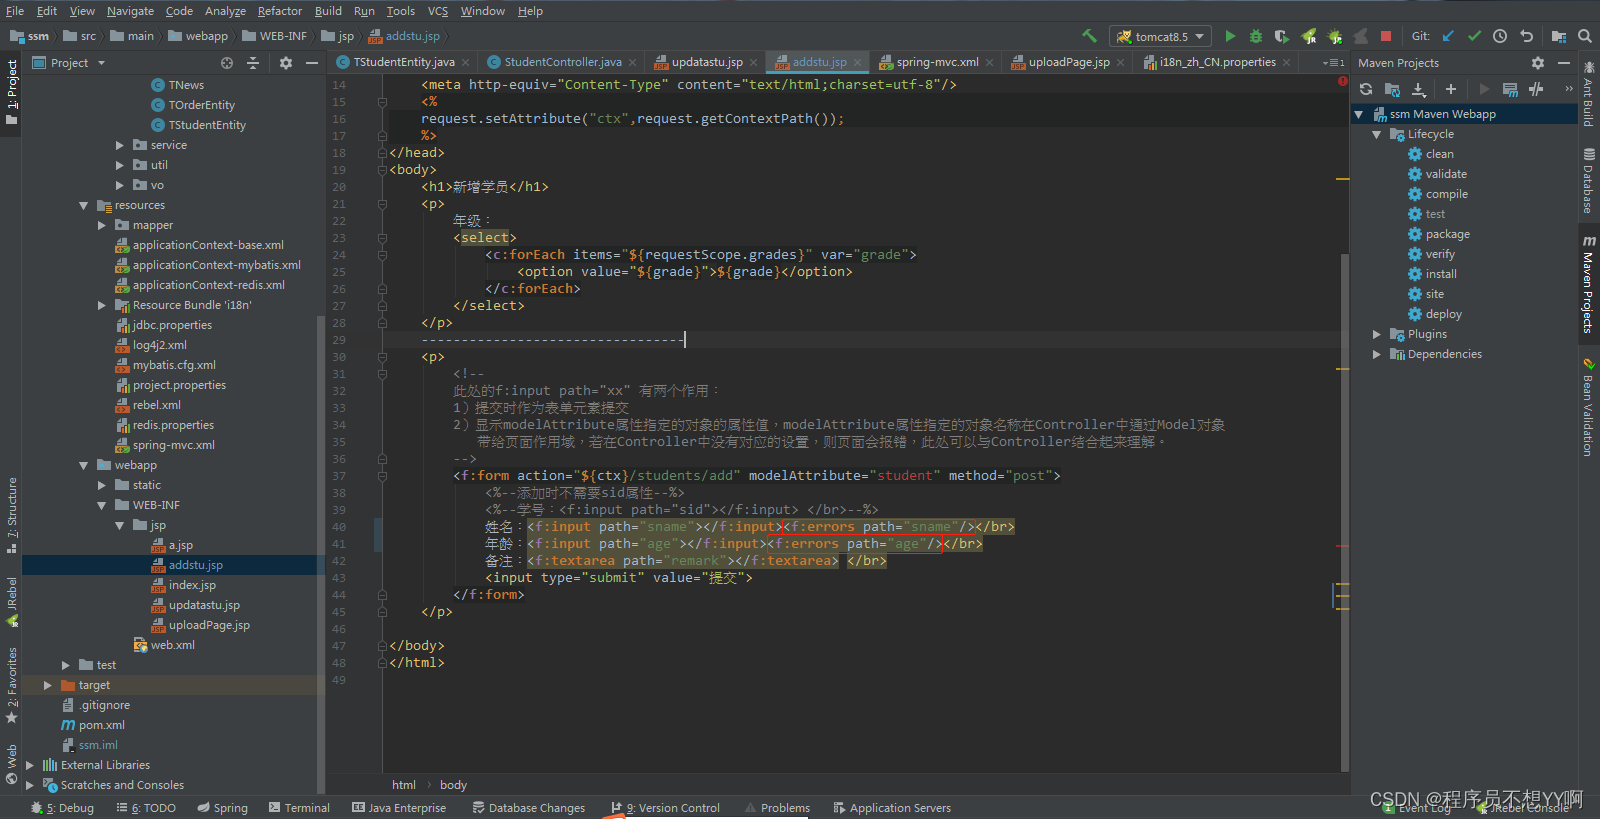Viewport: 1600px width, 819px height.
Task: Close the addstu.jsp editor tab
Action: (x=858, y=62)
